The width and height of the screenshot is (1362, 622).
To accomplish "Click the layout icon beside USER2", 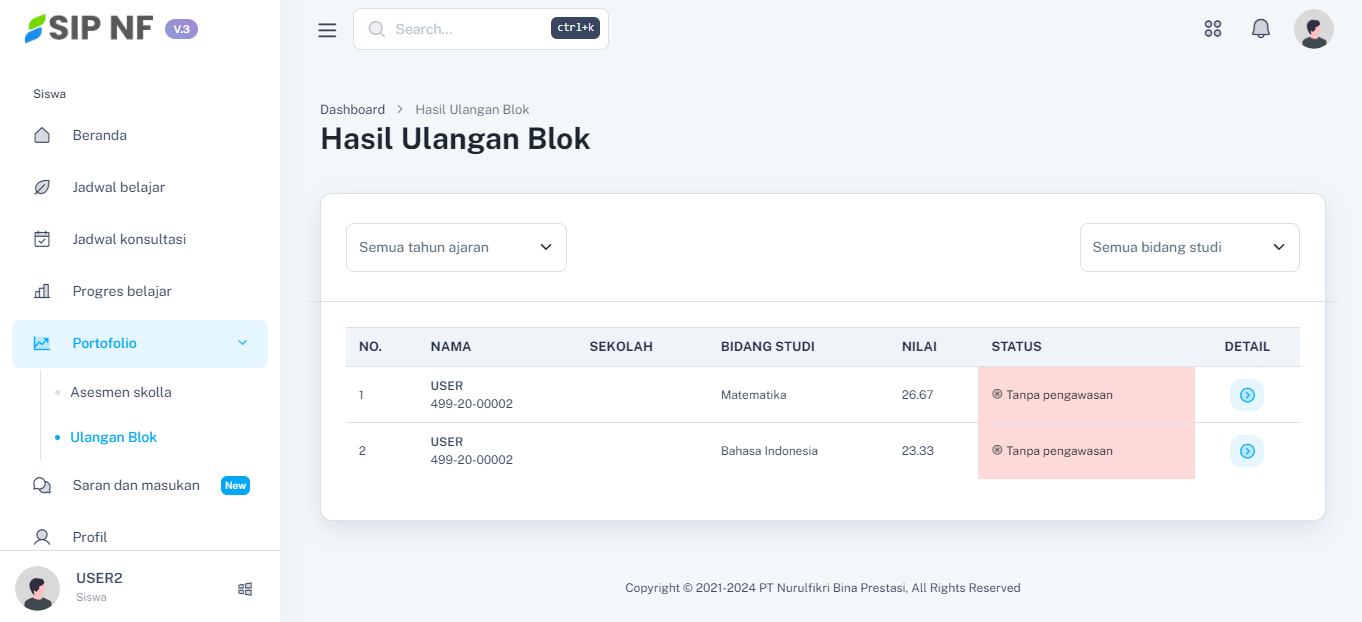I will tap(245, 589).
